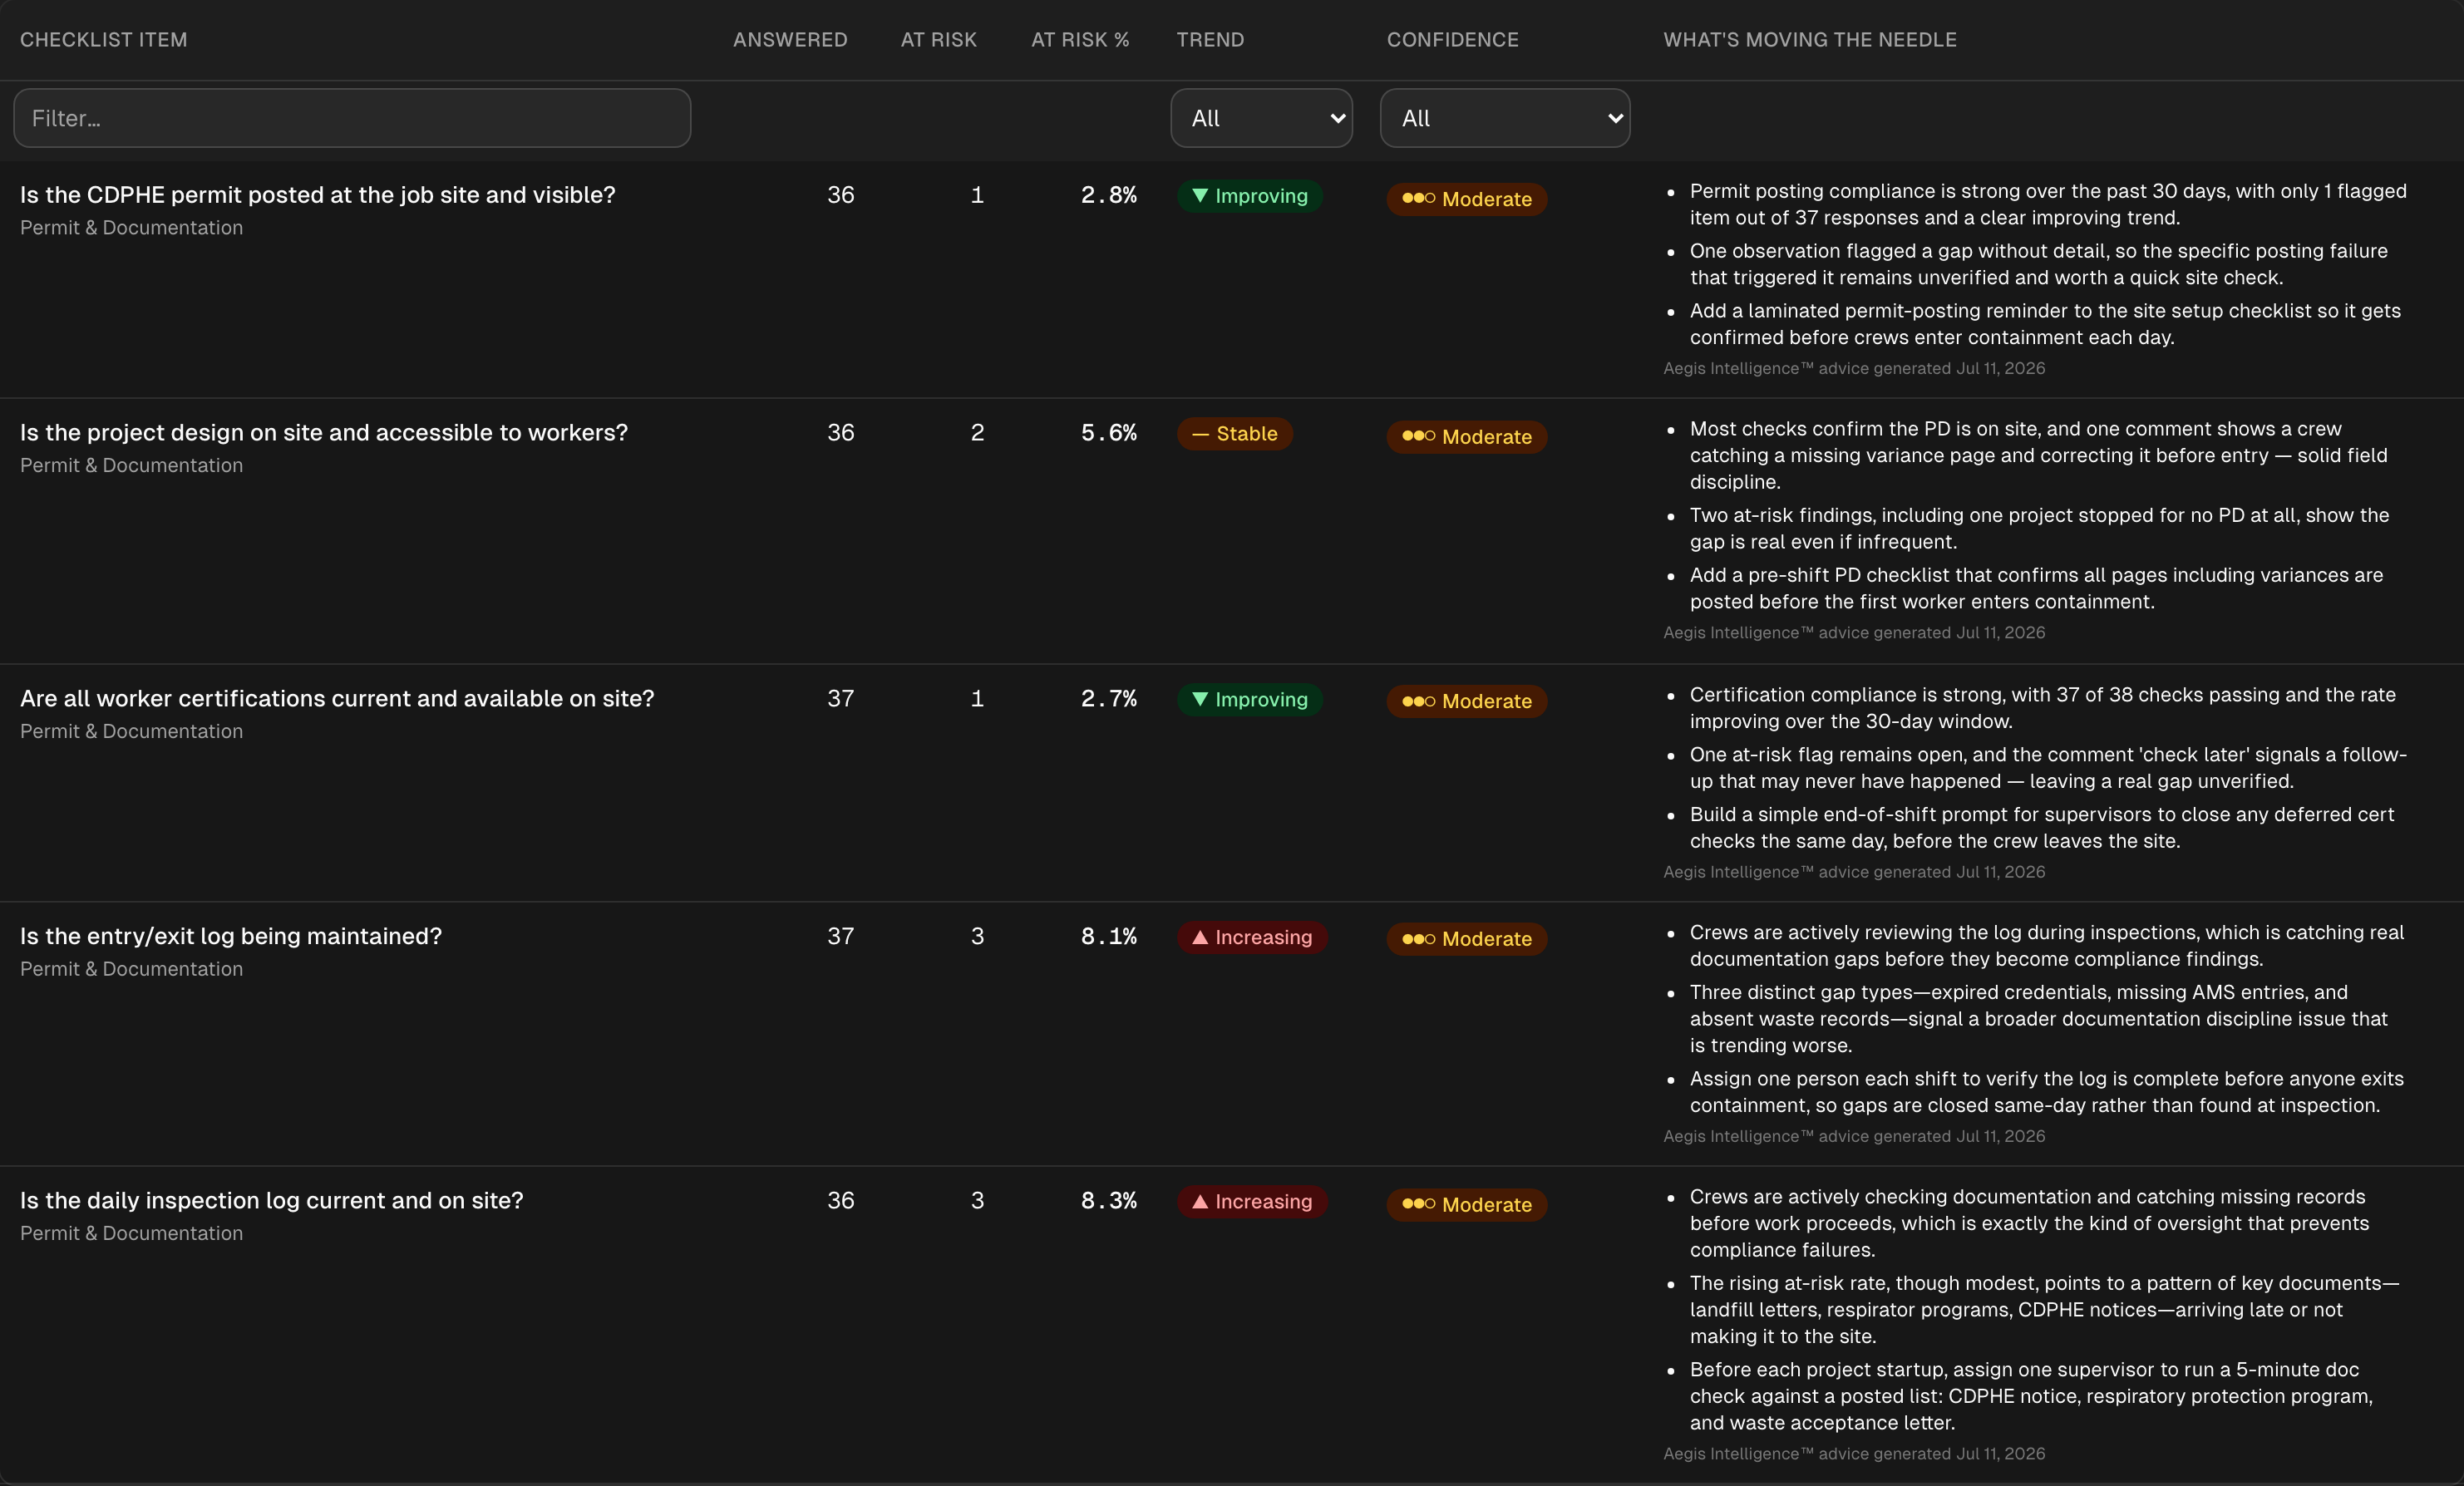Click the Moderate confidence badge on daily inspection row
2464x1486 pixels.
click(1466, 1205)
